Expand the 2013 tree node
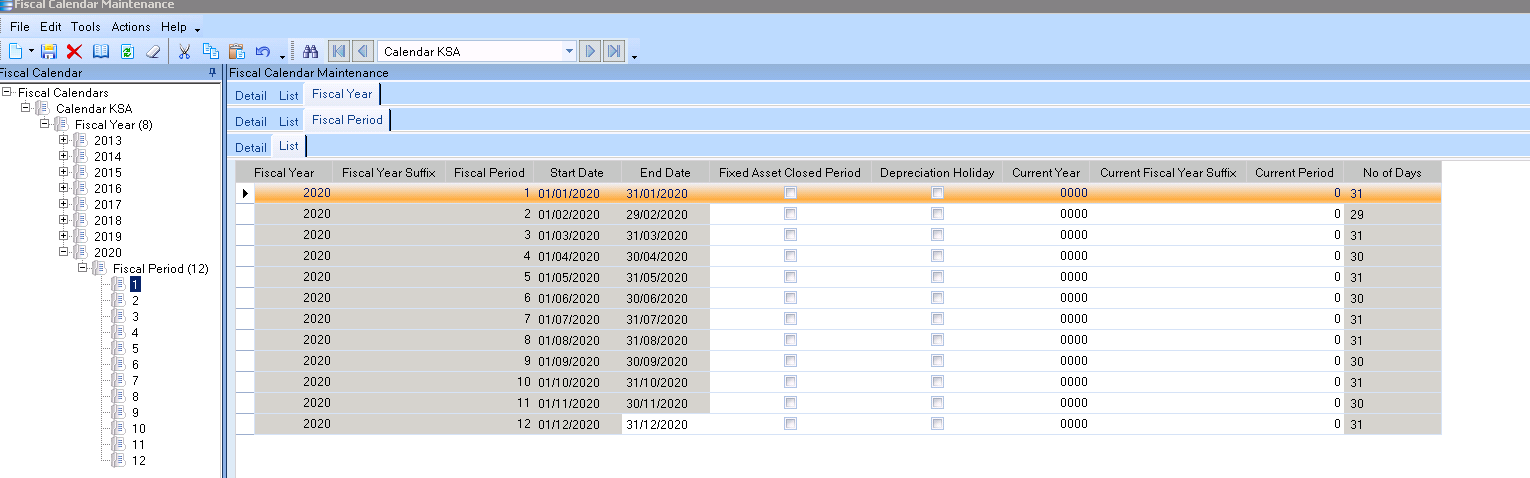Screen dimensions: 1530x478 click(x=64, y=140)
